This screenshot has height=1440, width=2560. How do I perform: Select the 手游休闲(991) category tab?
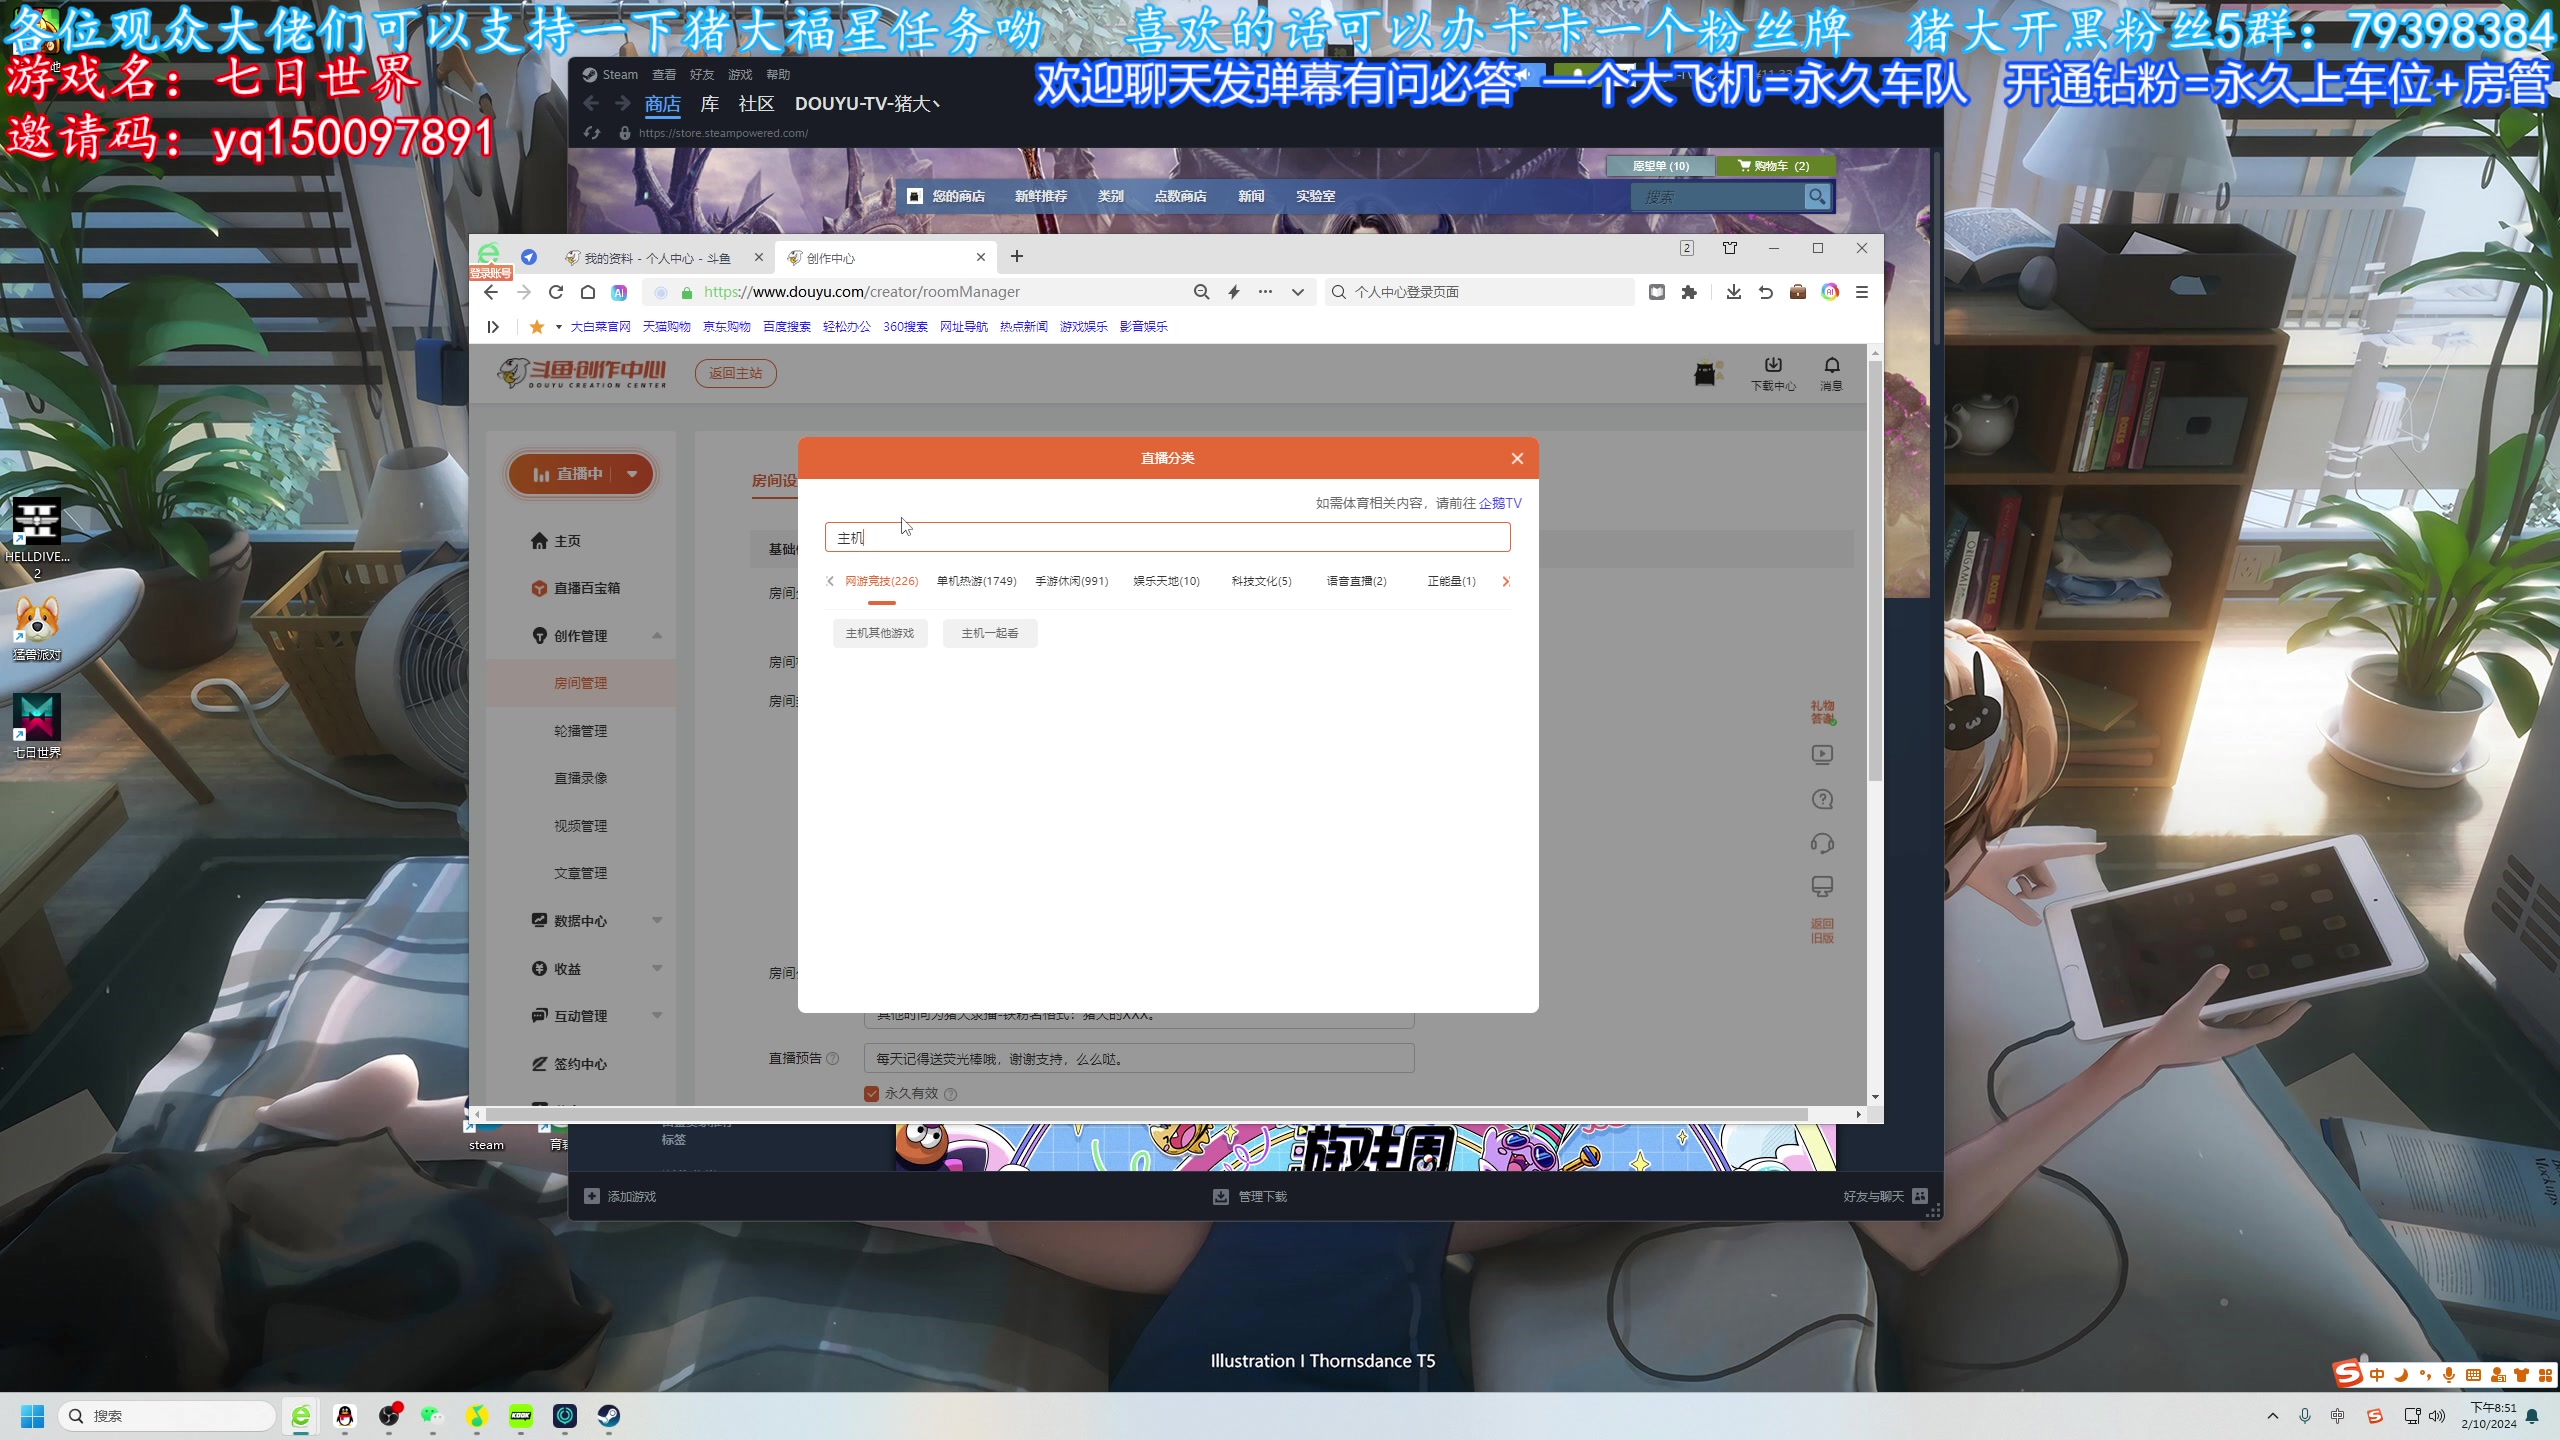[1071, 581]
